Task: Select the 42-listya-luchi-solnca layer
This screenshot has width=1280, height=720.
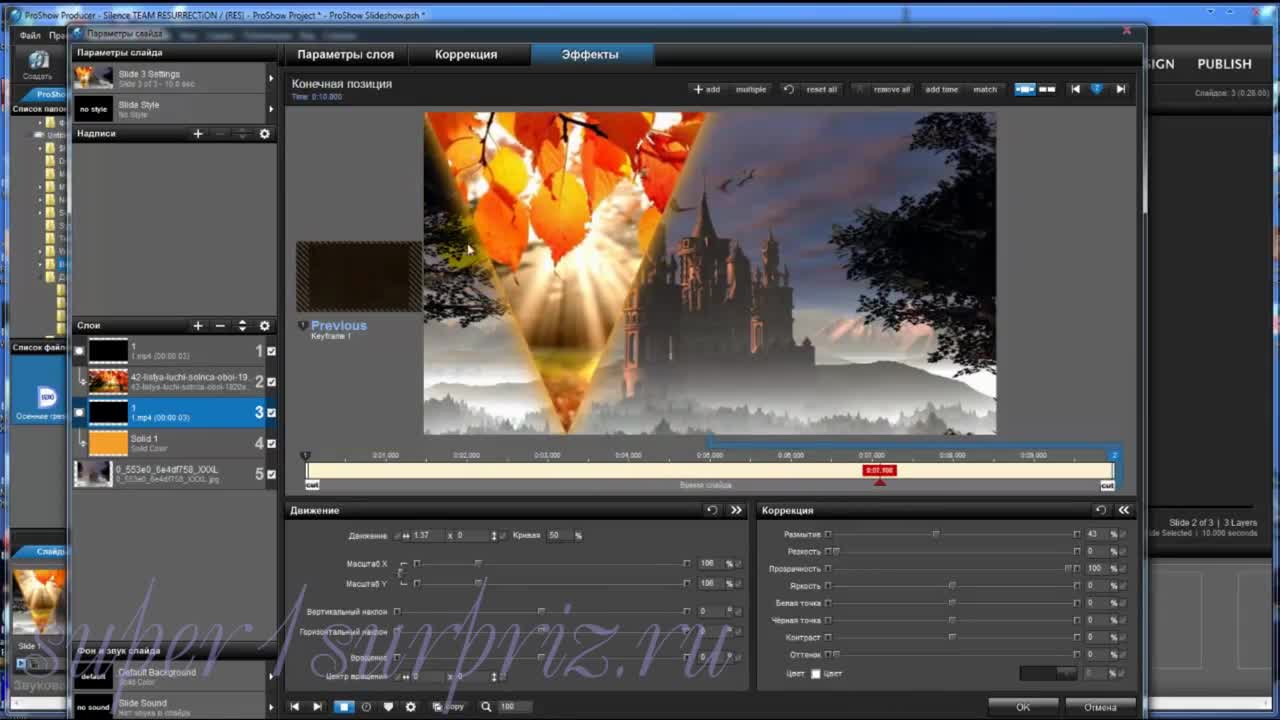Action: [176, 382]
